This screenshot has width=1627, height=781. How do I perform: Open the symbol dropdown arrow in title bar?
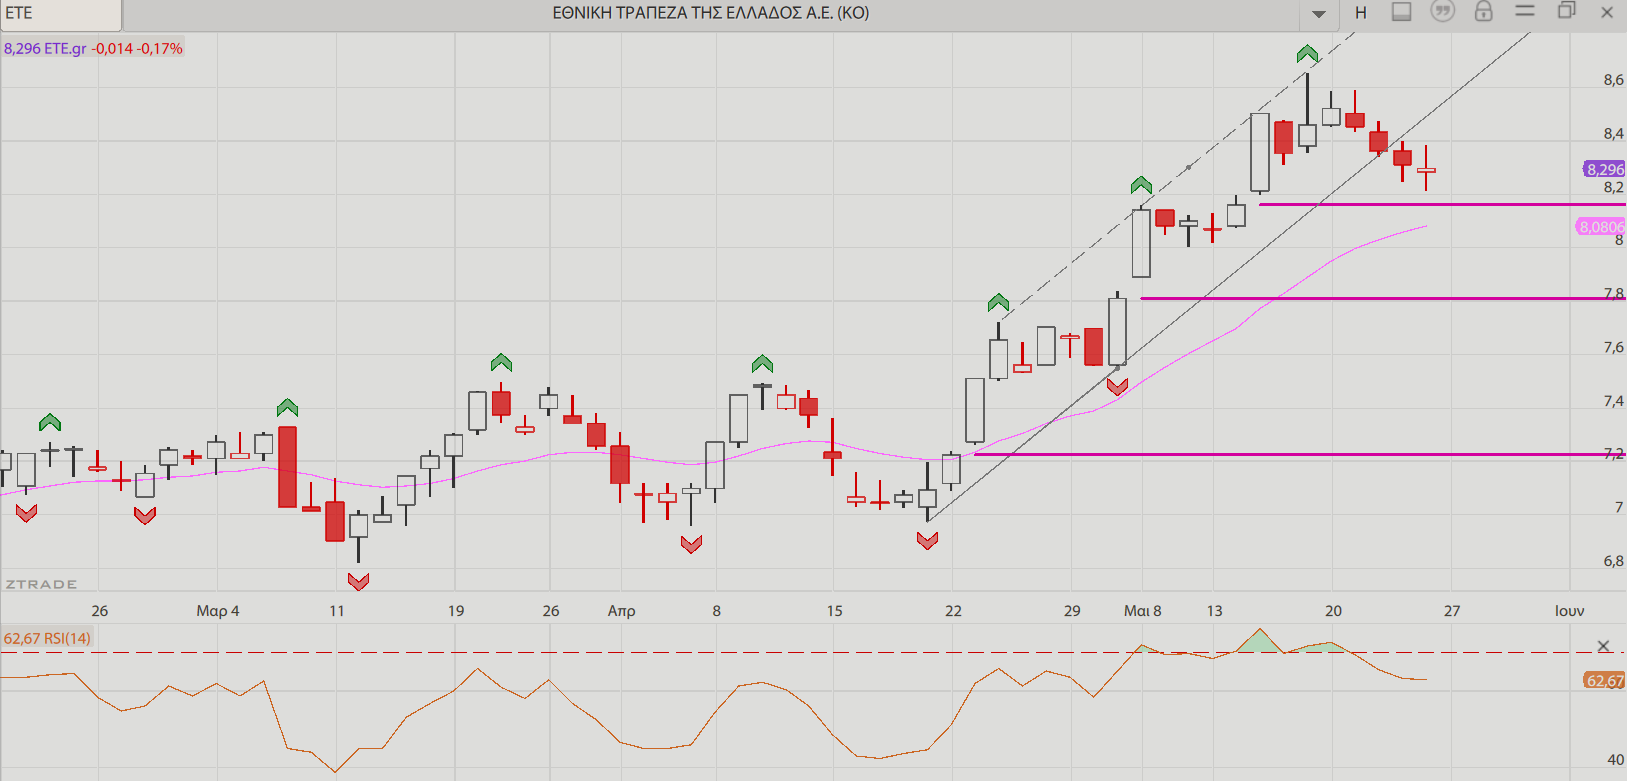[1318, 14]
